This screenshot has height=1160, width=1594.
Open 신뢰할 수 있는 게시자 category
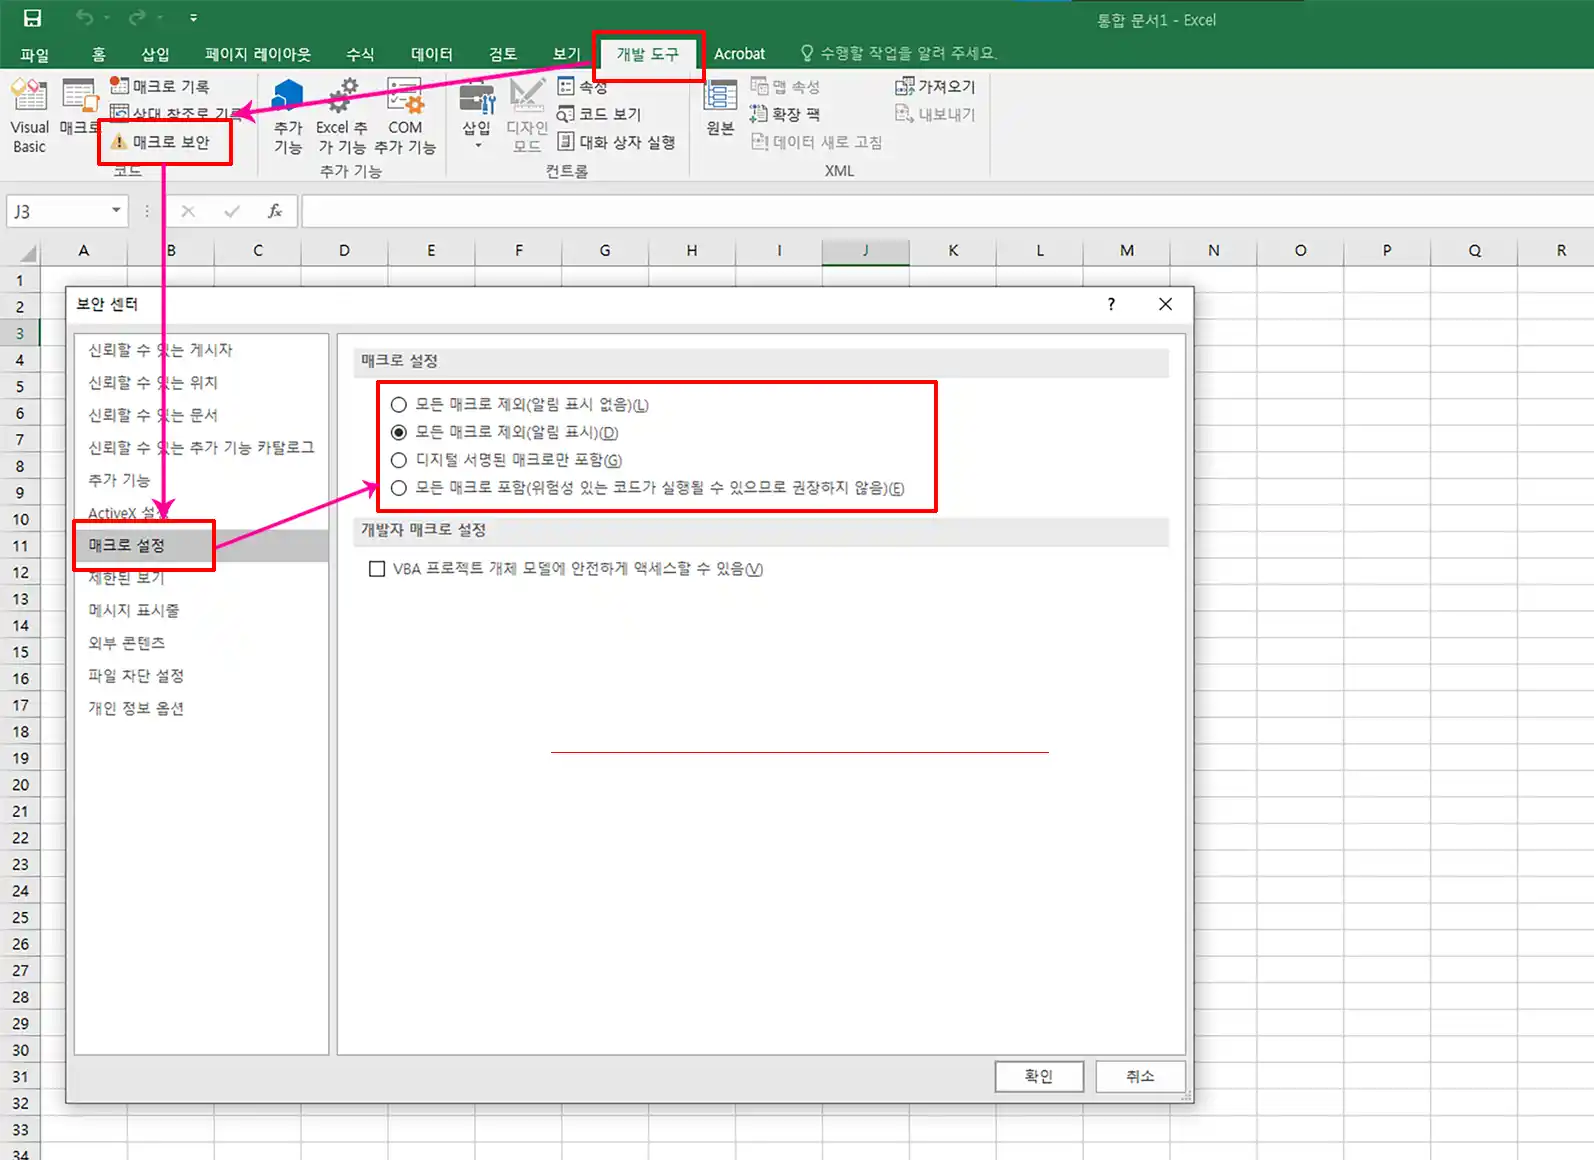pos(201,350)
